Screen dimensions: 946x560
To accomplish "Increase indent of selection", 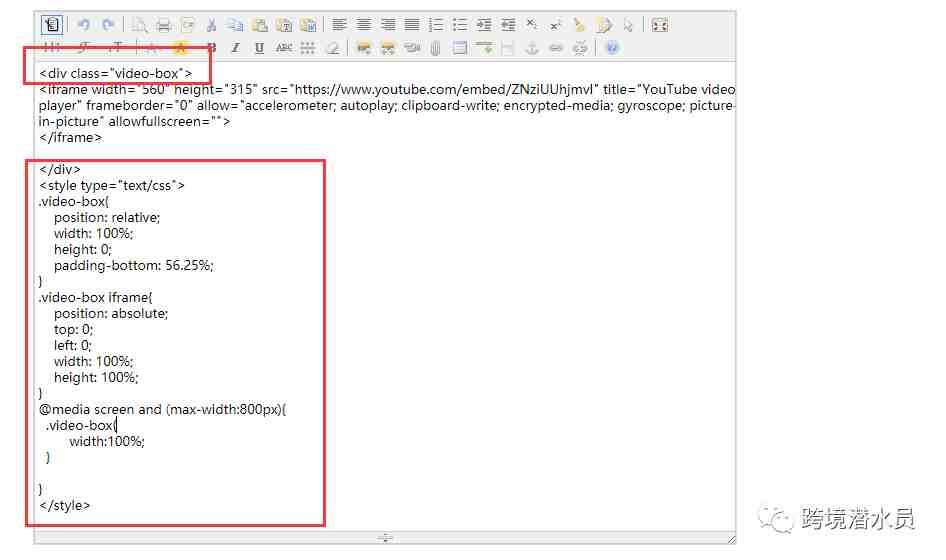I will [484, 25].
